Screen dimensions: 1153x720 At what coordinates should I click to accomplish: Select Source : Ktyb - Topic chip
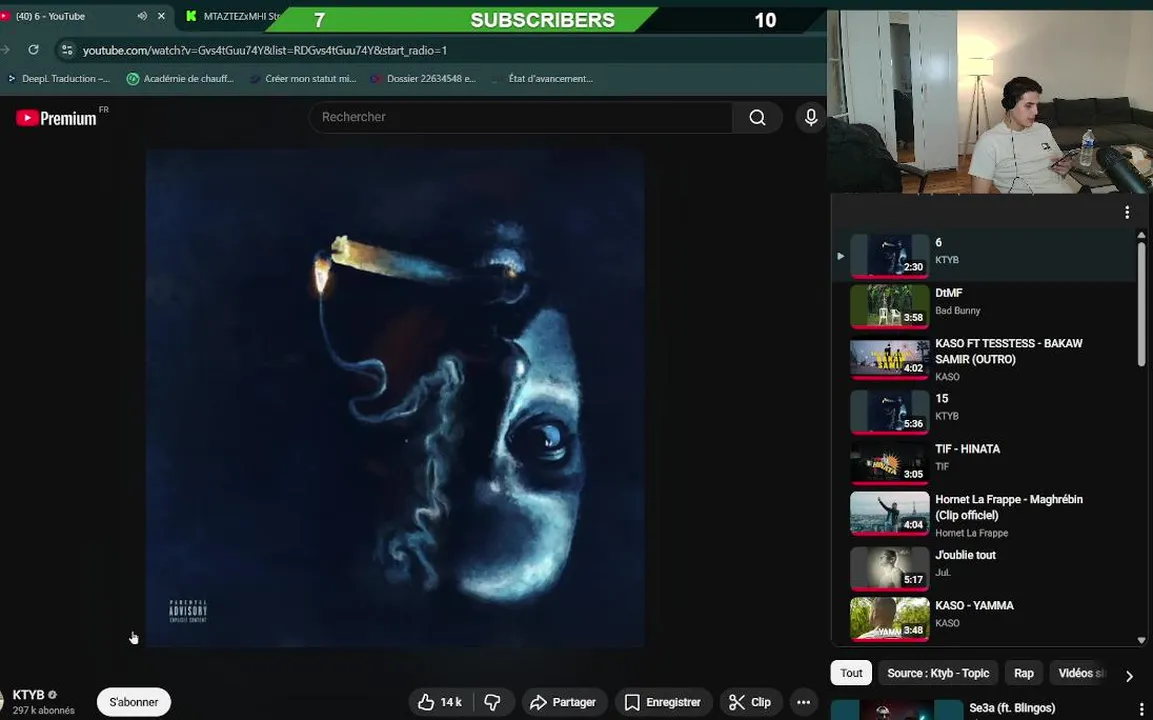(x=938, y=673)
